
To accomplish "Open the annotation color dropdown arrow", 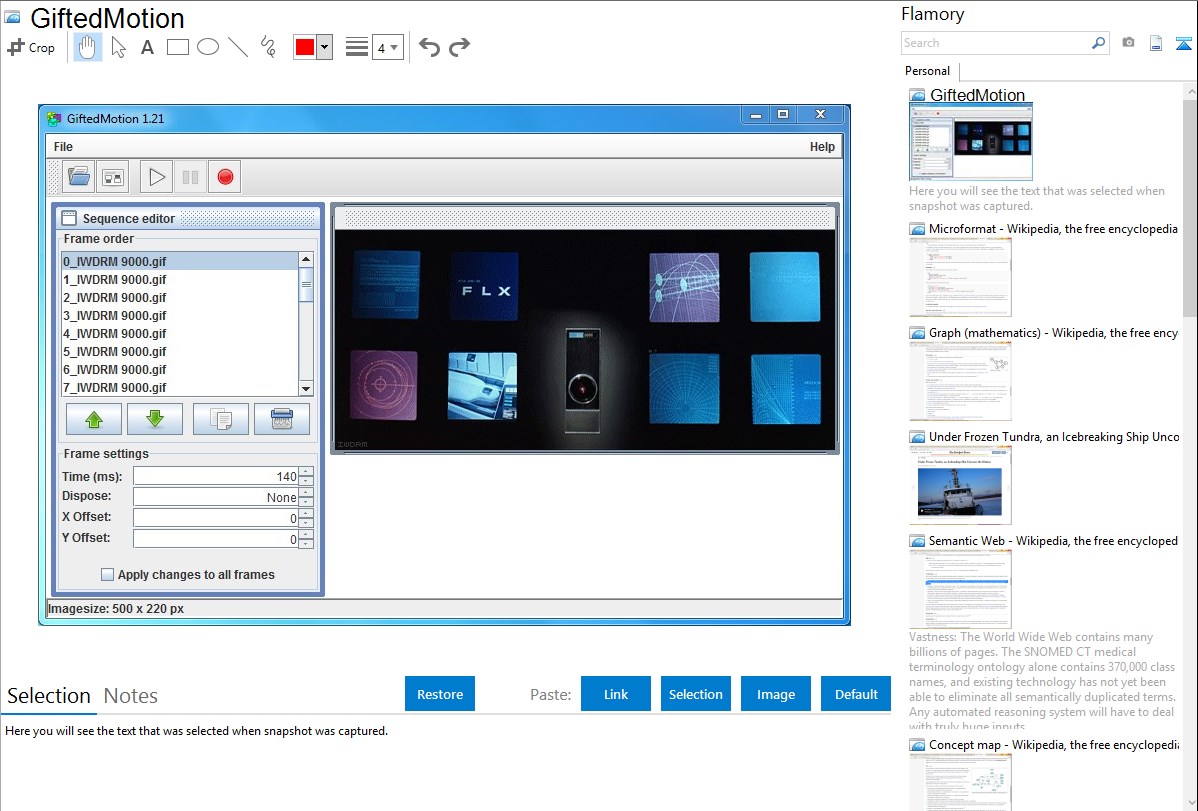I will click(x=325, y=47).
